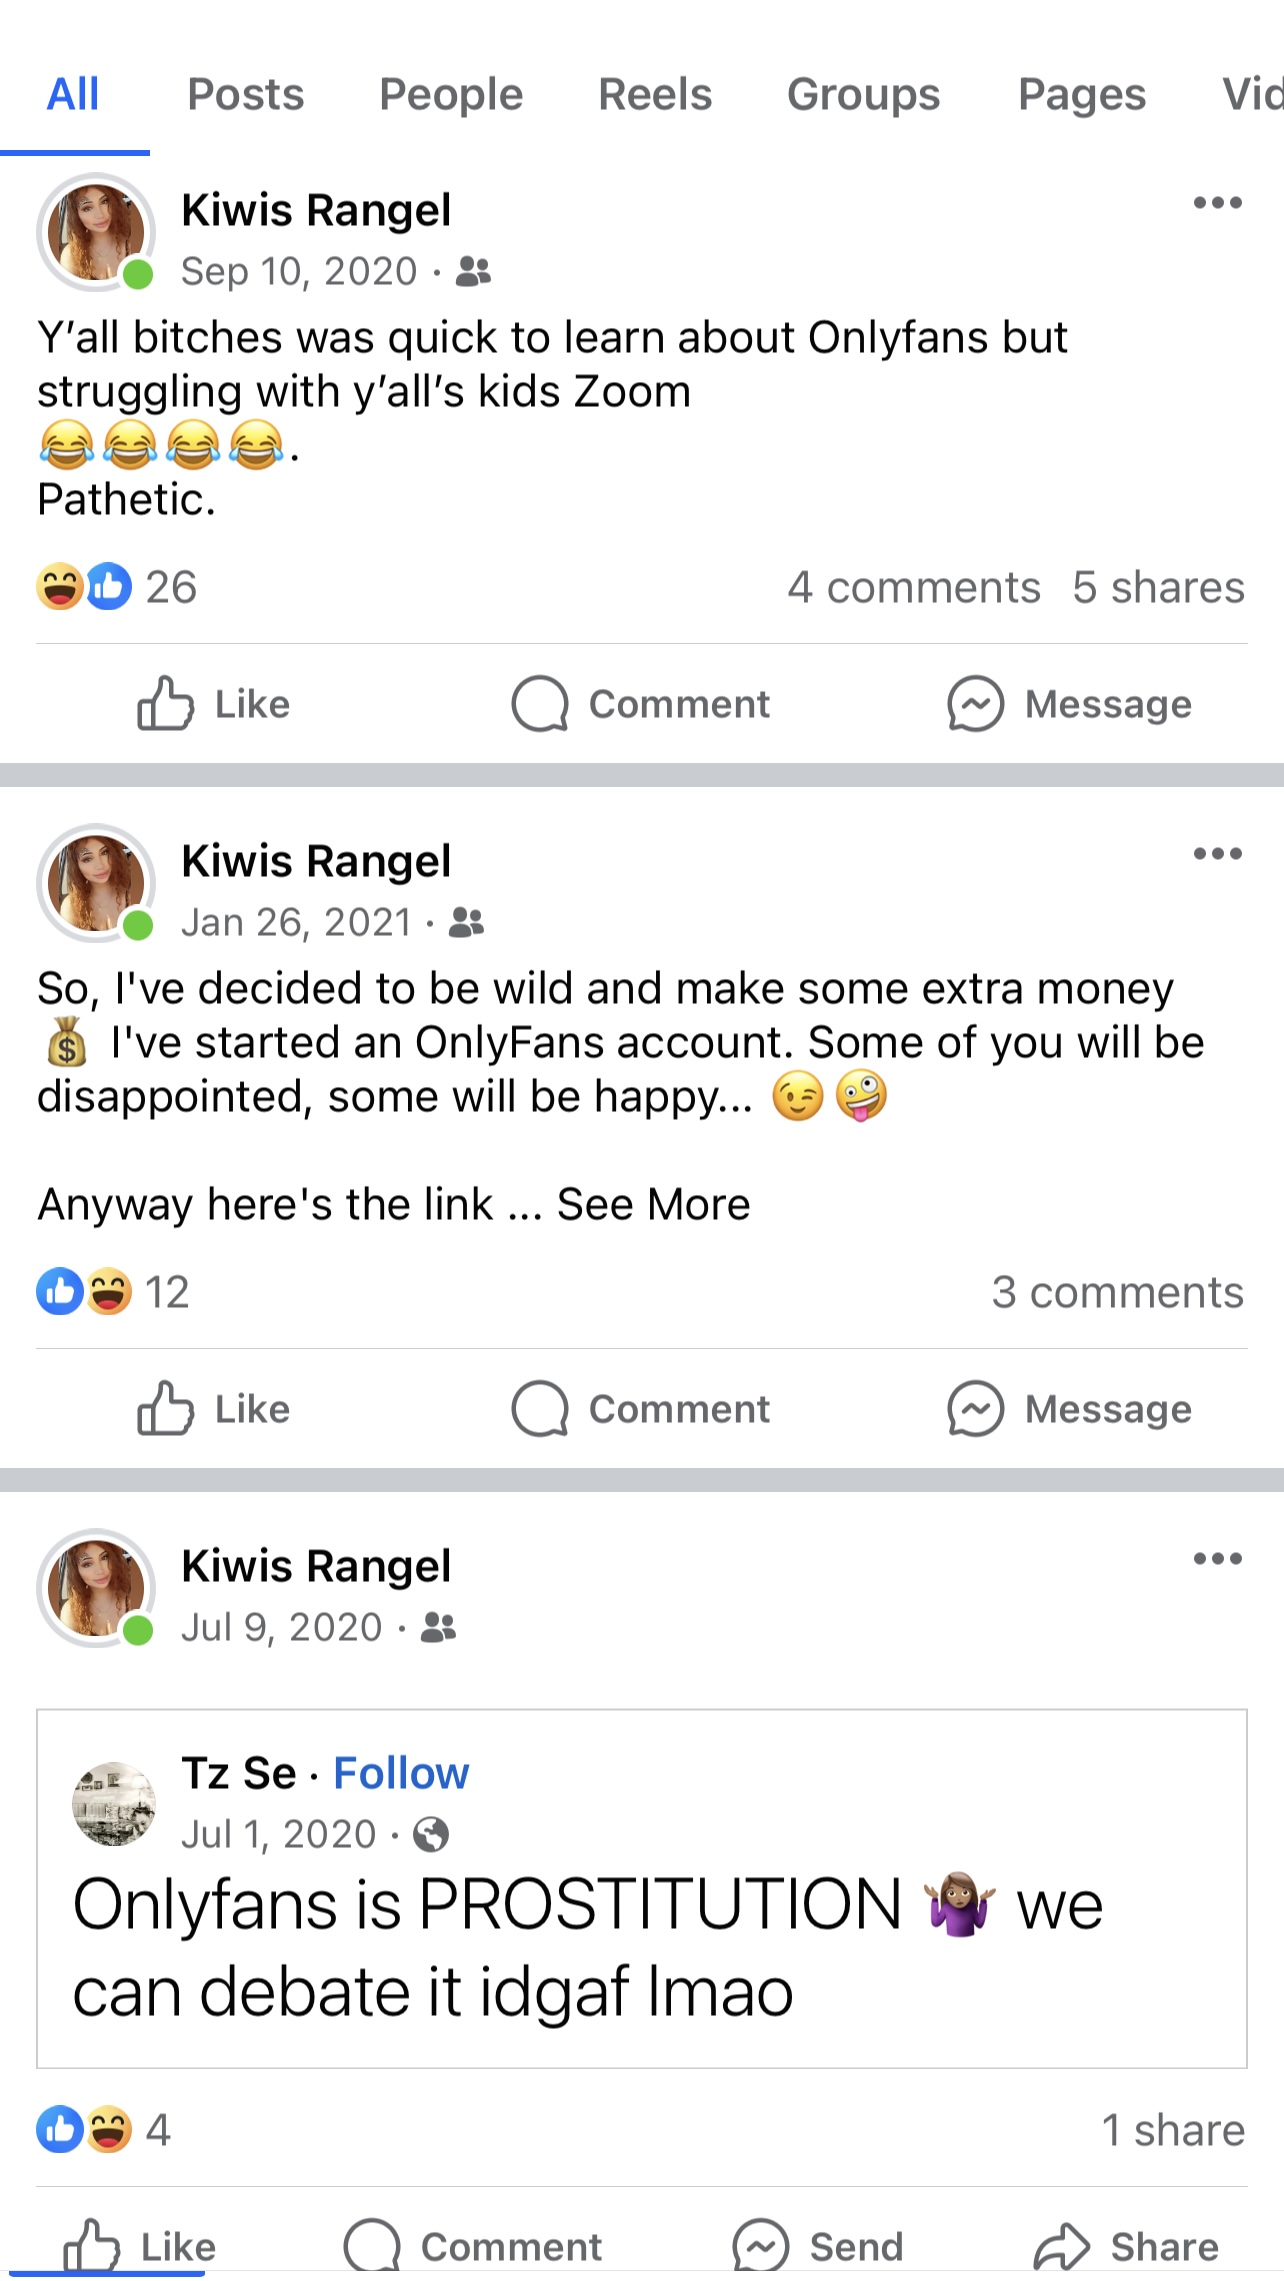1284x2281 pixels.
Task: Tap Send messenger icon on bottom post
Action: 761,2247
